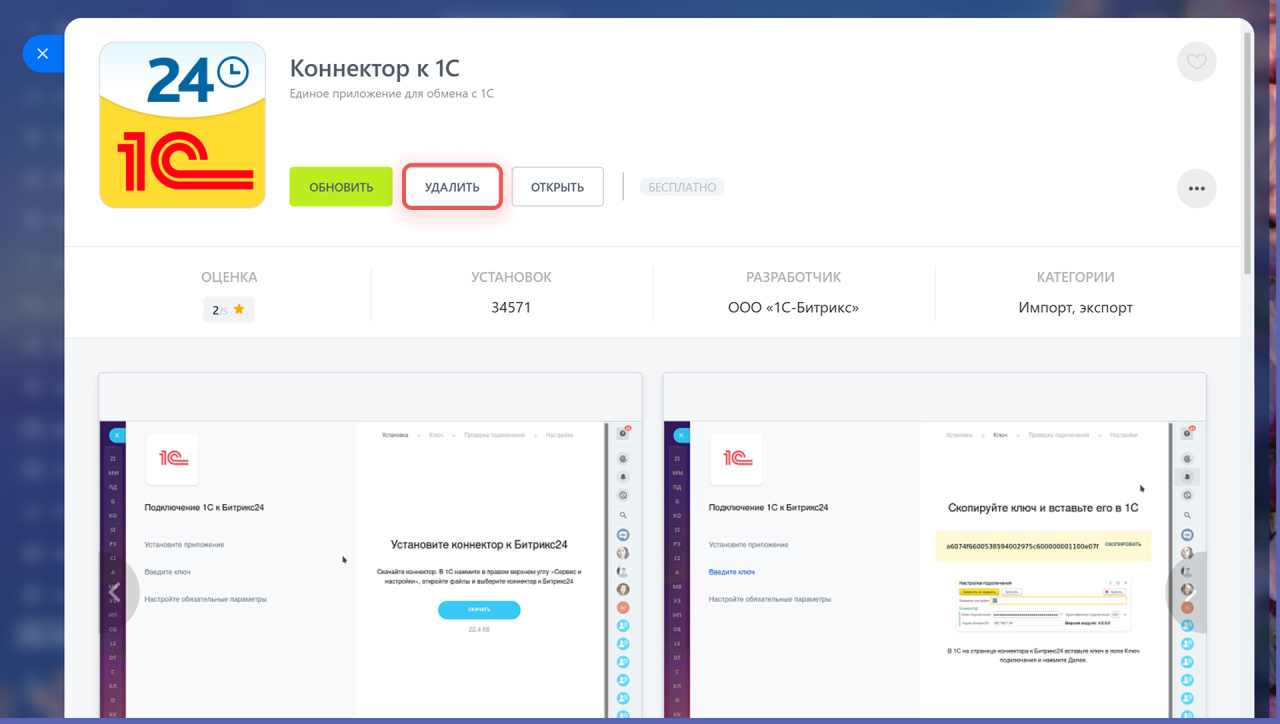Open the second screenshot, Скопируйте ключ
The width and height of the screenshot is (1280, 724).
tap(934, 545)
